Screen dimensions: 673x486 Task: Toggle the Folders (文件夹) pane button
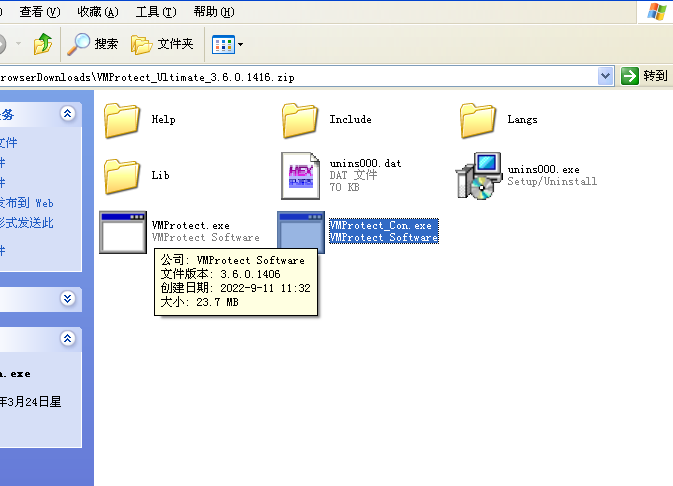coord(162,44)
